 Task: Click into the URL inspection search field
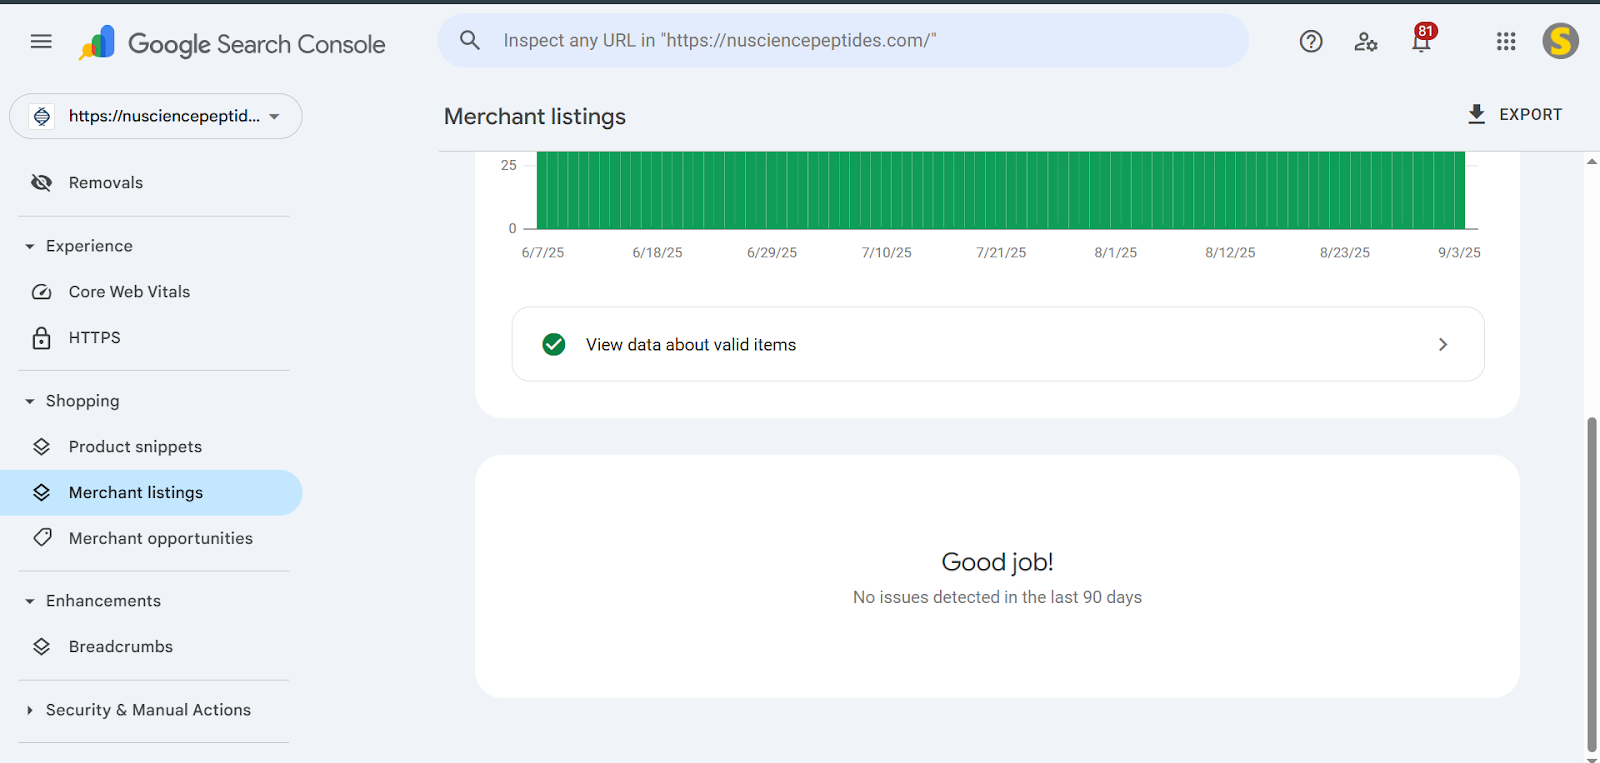[x=844, y=41]
